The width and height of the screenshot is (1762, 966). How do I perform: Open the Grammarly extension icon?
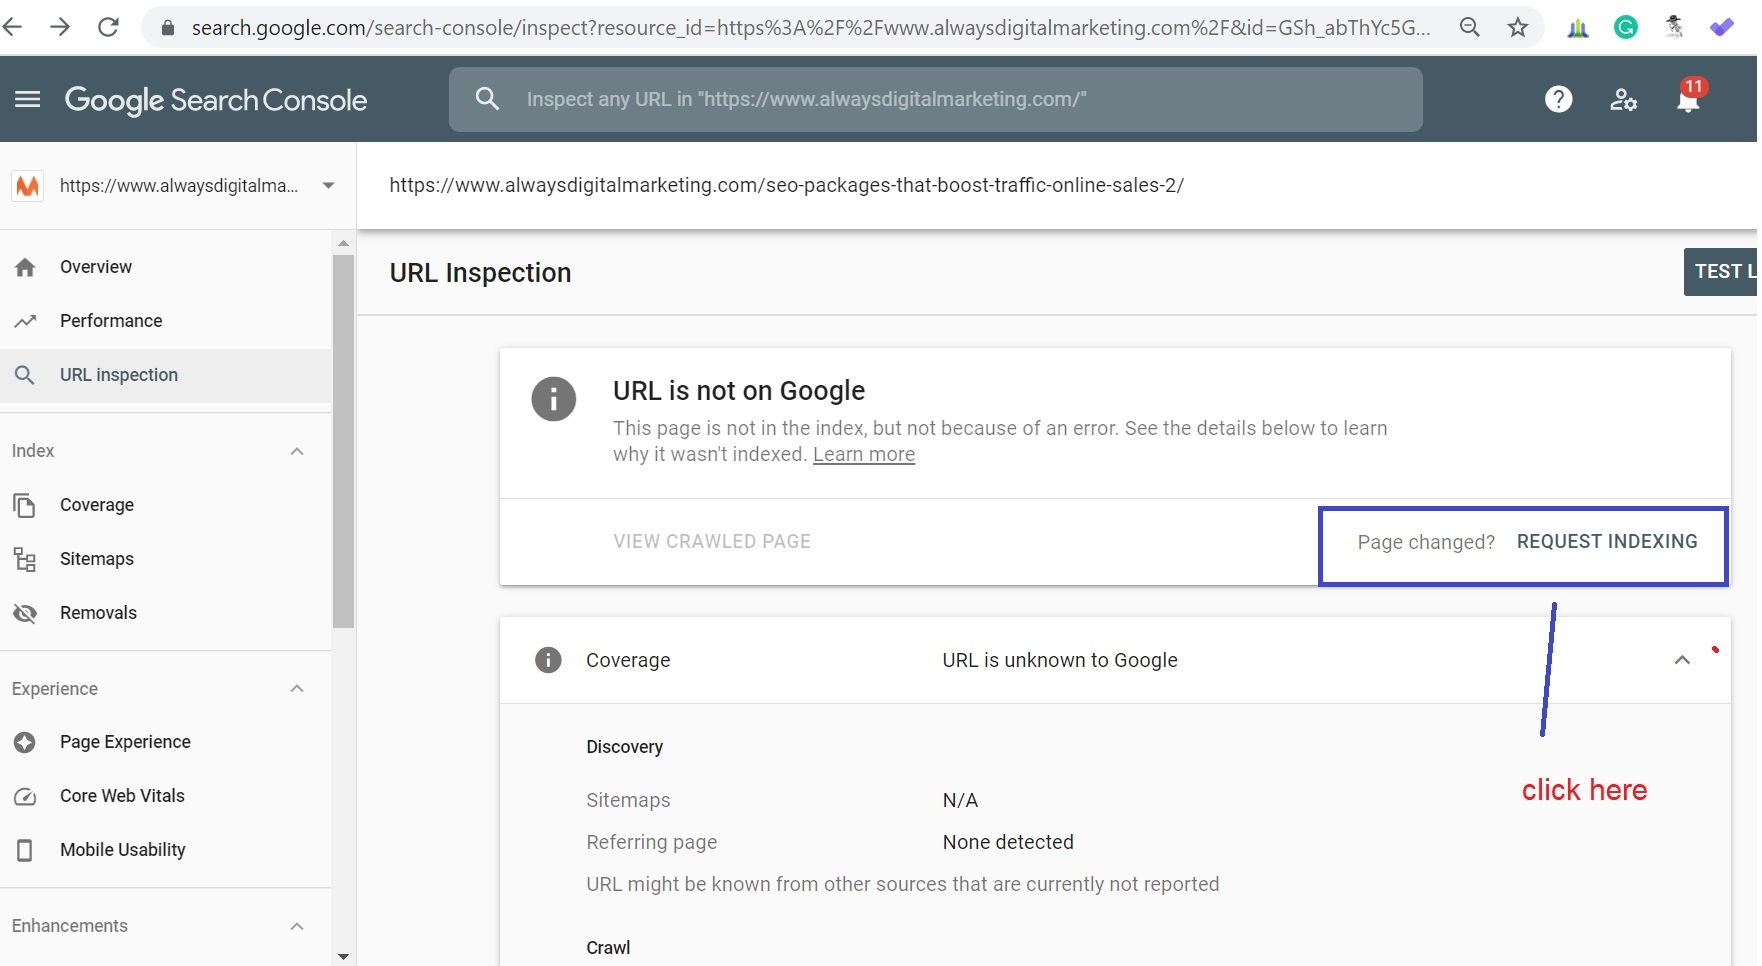coord(1626,27)
